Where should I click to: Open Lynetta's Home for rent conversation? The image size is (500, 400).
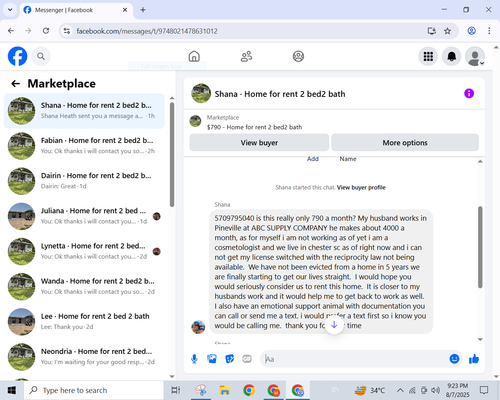click(x=84, y=251)
